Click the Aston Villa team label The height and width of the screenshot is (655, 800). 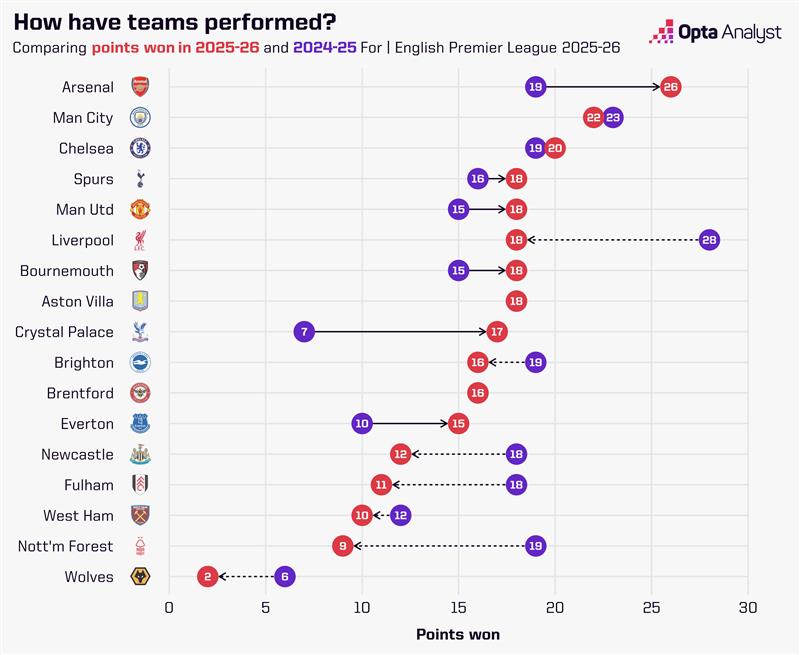[x=77, y=301]
